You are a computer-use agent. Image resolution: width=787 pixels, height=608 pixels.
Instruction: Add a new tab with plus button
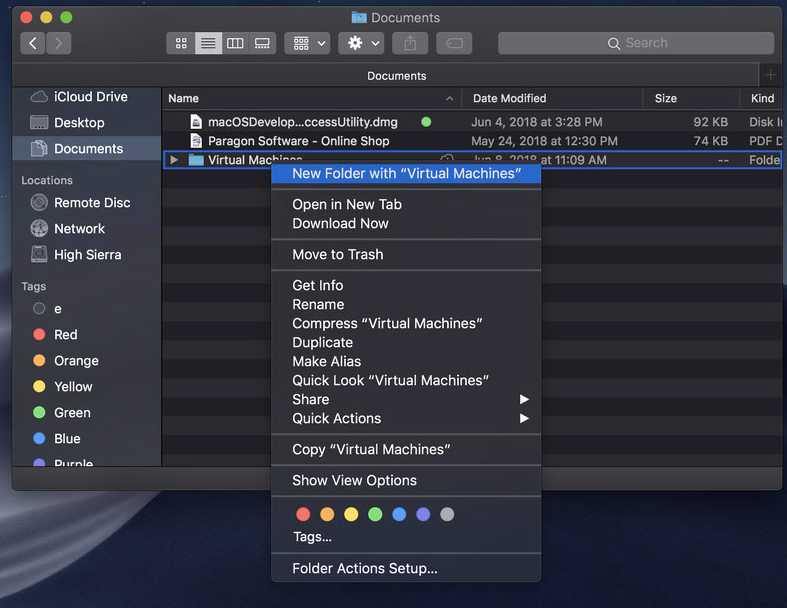[x=769, y=75]
